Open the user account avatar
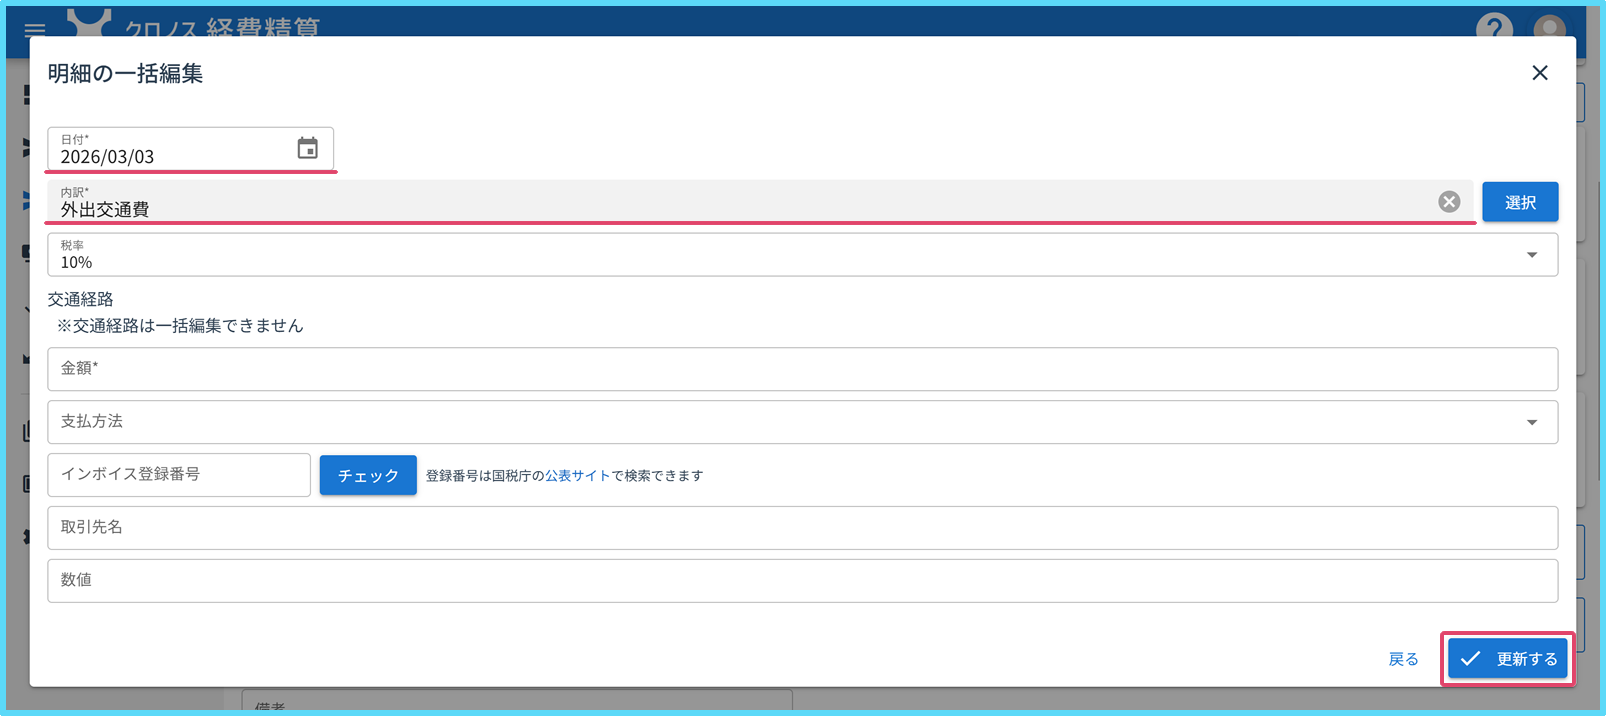The height and width of the screenshot is (716, 1606). click(1549, 27)
